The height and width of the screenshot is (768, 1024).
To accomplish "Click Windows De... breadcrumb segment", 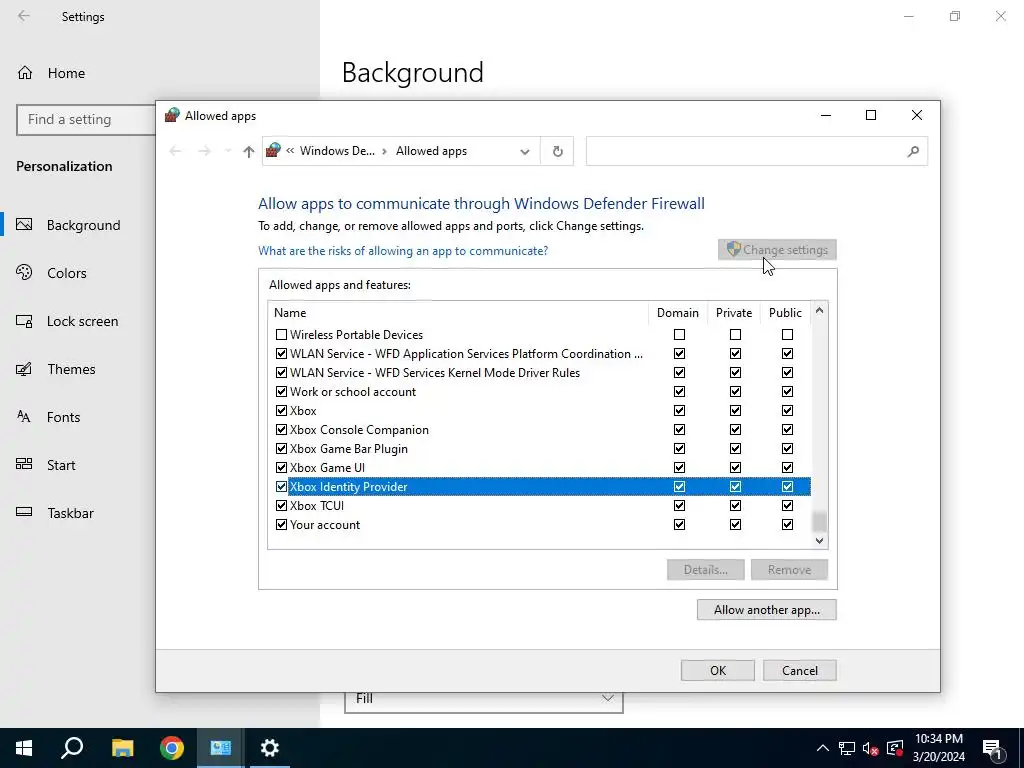I will click(x=337, y=151).
